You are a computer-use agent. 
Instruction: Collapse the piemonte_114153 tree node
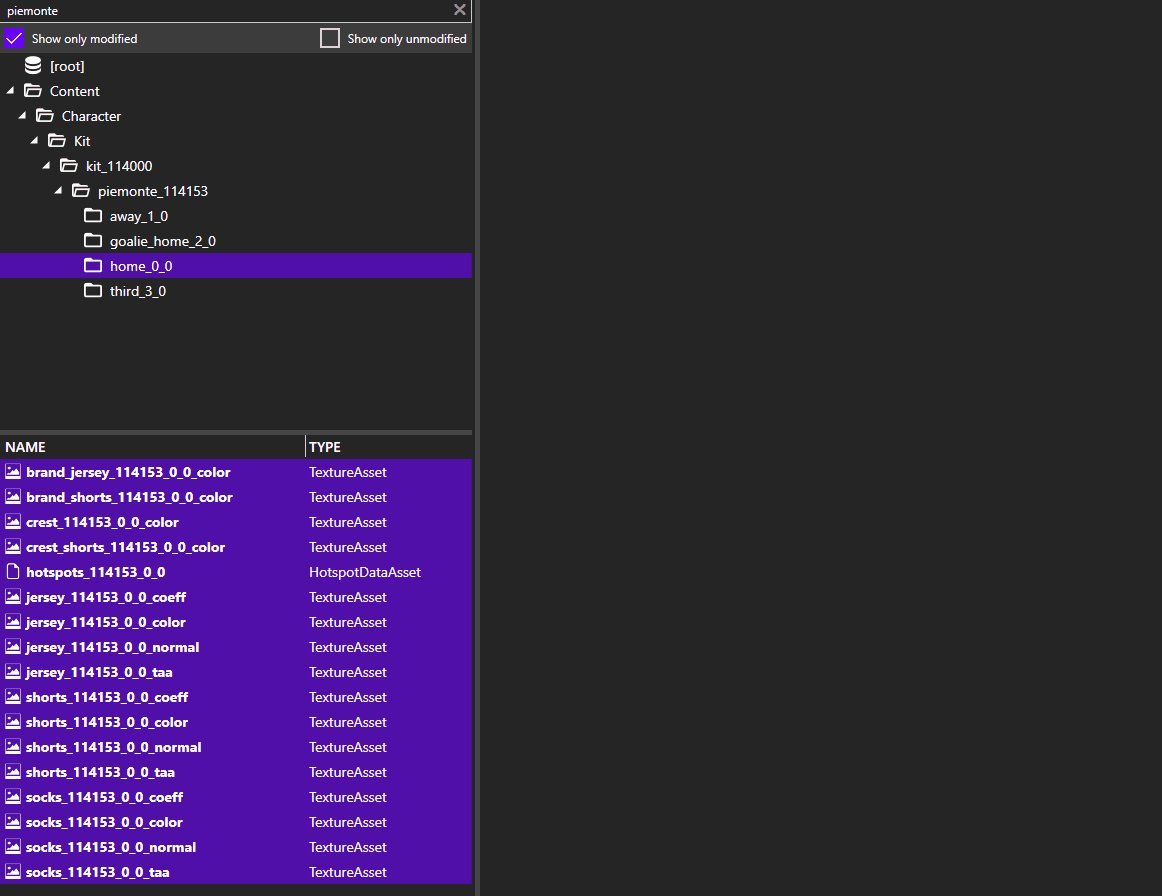click(57, 190)
